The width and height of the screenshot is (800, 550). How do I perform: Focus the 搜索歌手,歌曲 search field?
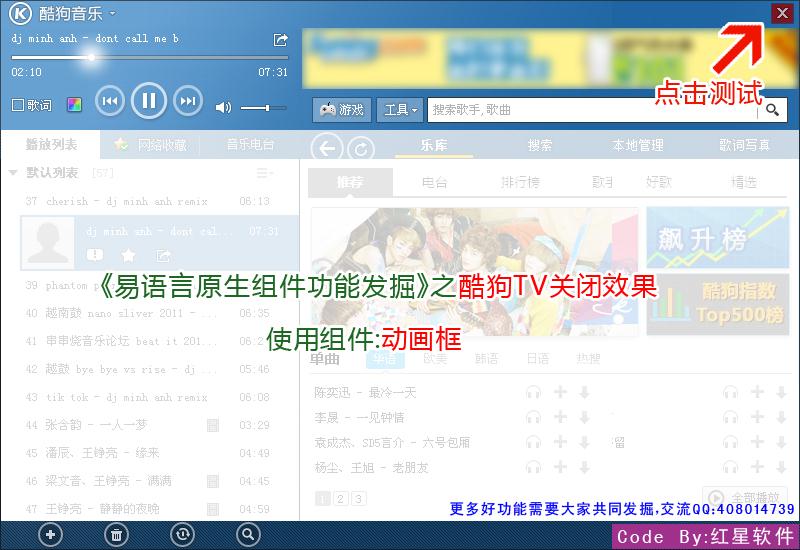pyautogui.click(x=592, y=110)
